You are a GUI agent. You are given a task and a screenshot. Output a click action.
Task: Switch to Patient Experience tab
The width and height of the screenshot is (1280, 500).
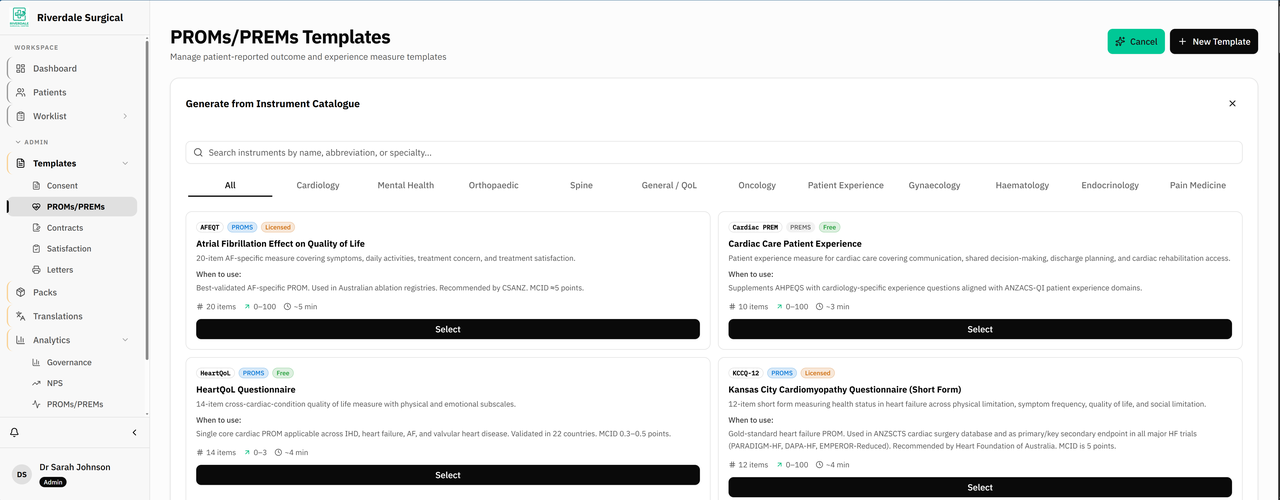click(846, 185)
